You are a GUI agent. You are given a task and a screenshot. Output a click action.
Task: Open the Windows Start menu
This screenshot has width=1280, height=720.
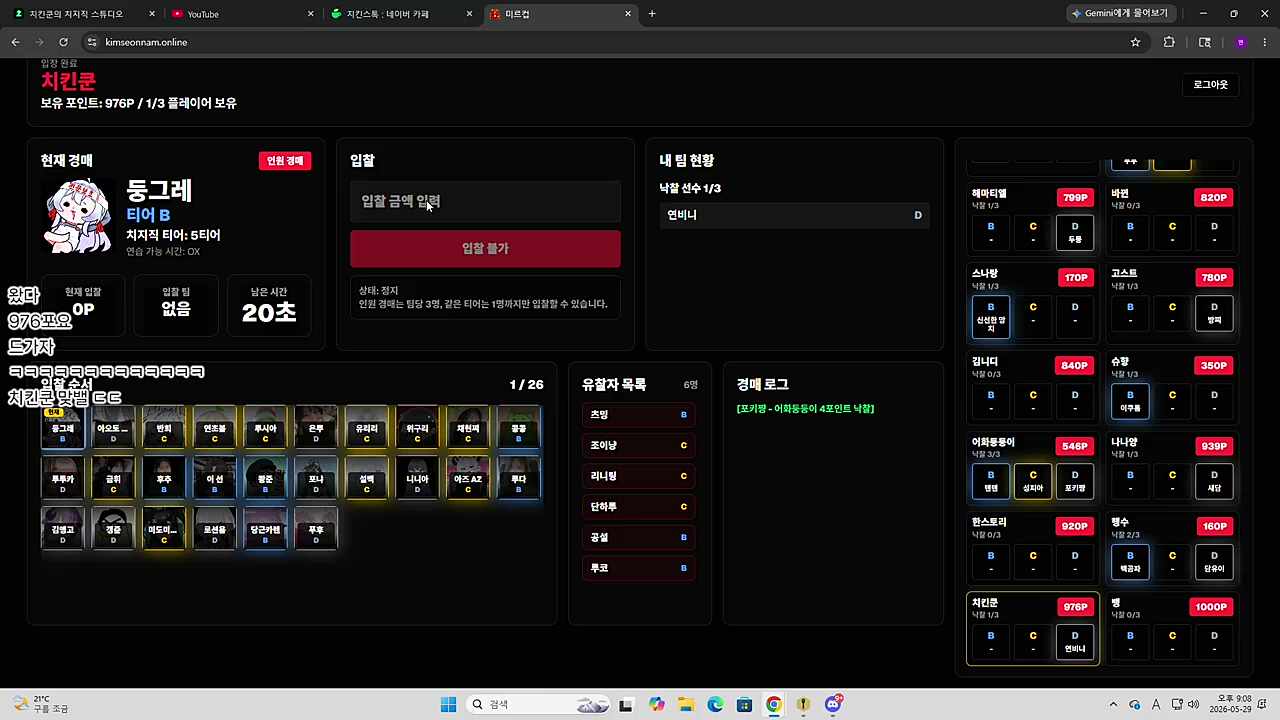(x=448, y=704)
